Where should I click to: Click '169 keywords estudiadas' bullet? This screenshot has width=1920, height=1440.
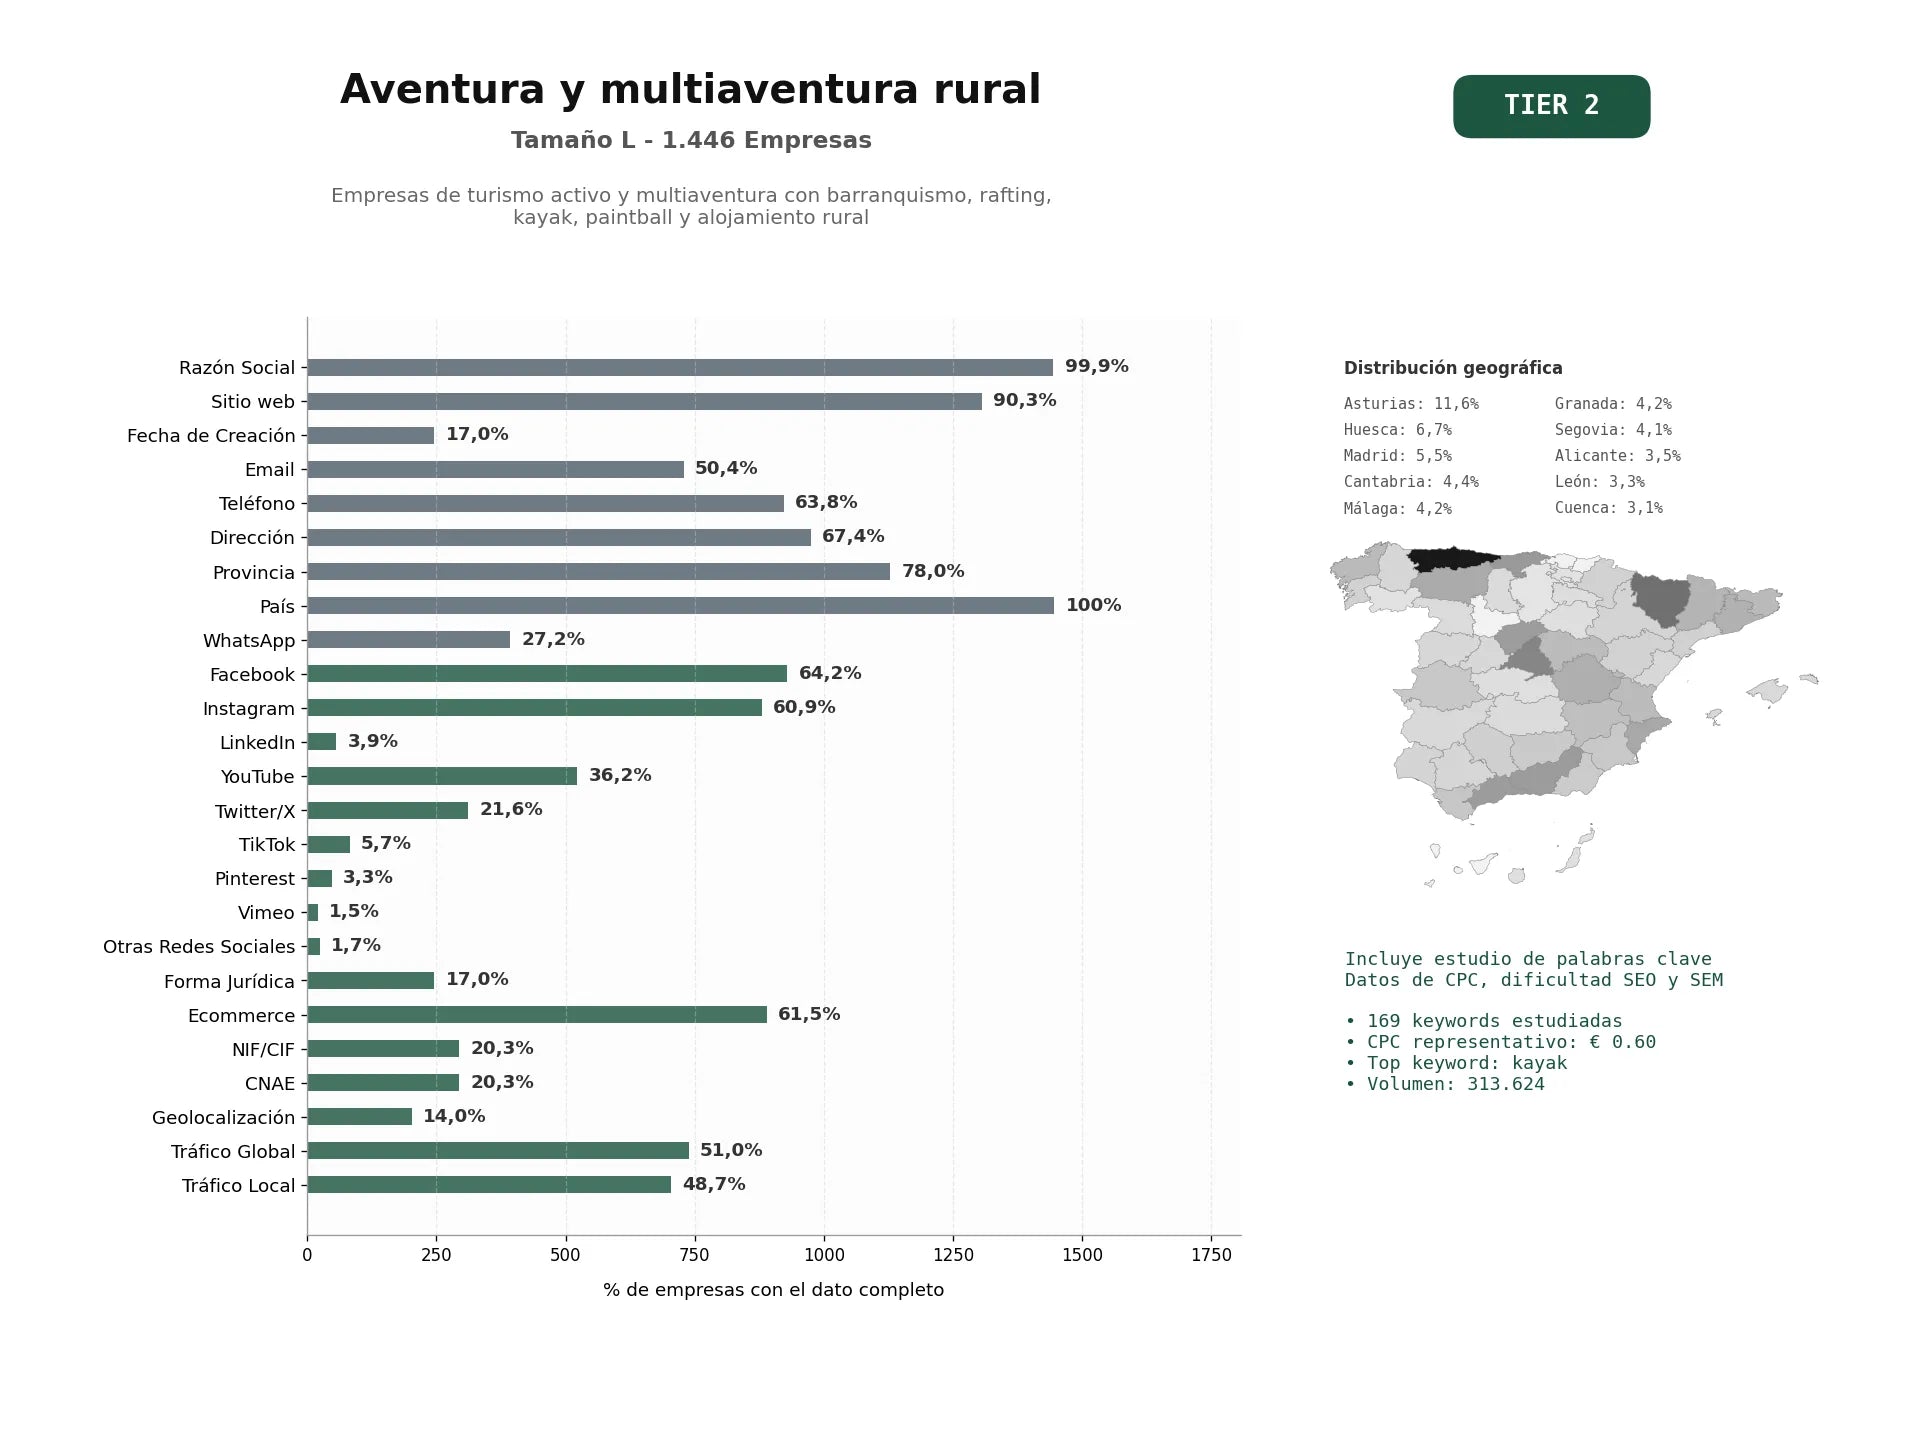1484,1021
